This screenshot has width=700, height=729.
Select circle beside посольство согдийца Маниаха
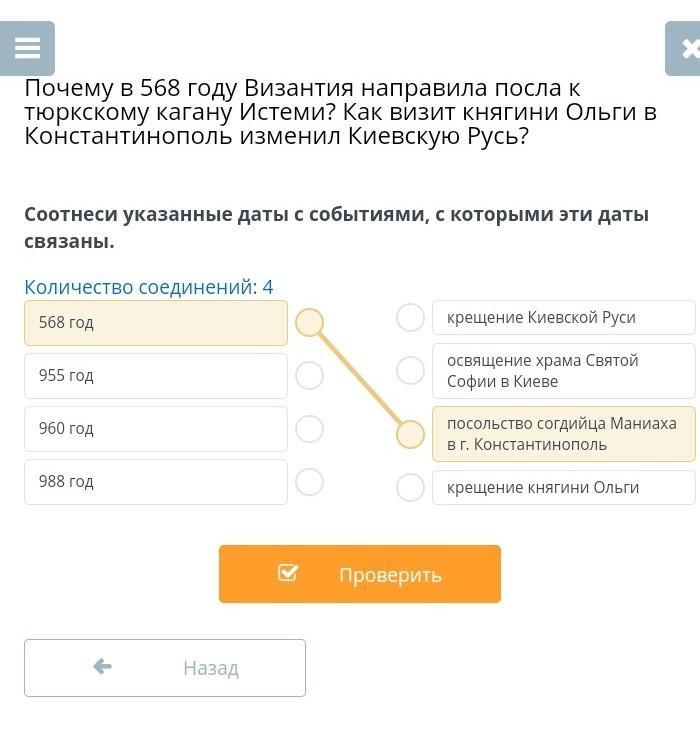click(x=410, y=434)
